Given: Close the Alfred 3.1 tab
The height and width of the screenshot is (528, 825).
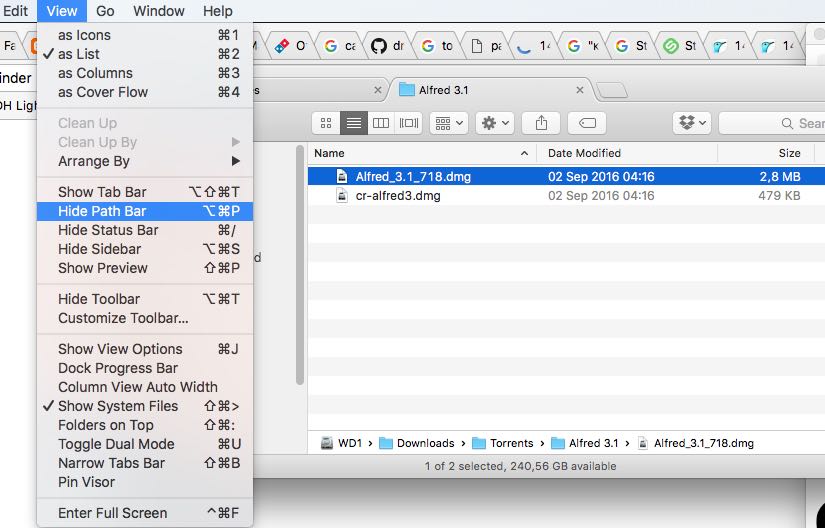Looking at the screenshot, I should 580,90.
